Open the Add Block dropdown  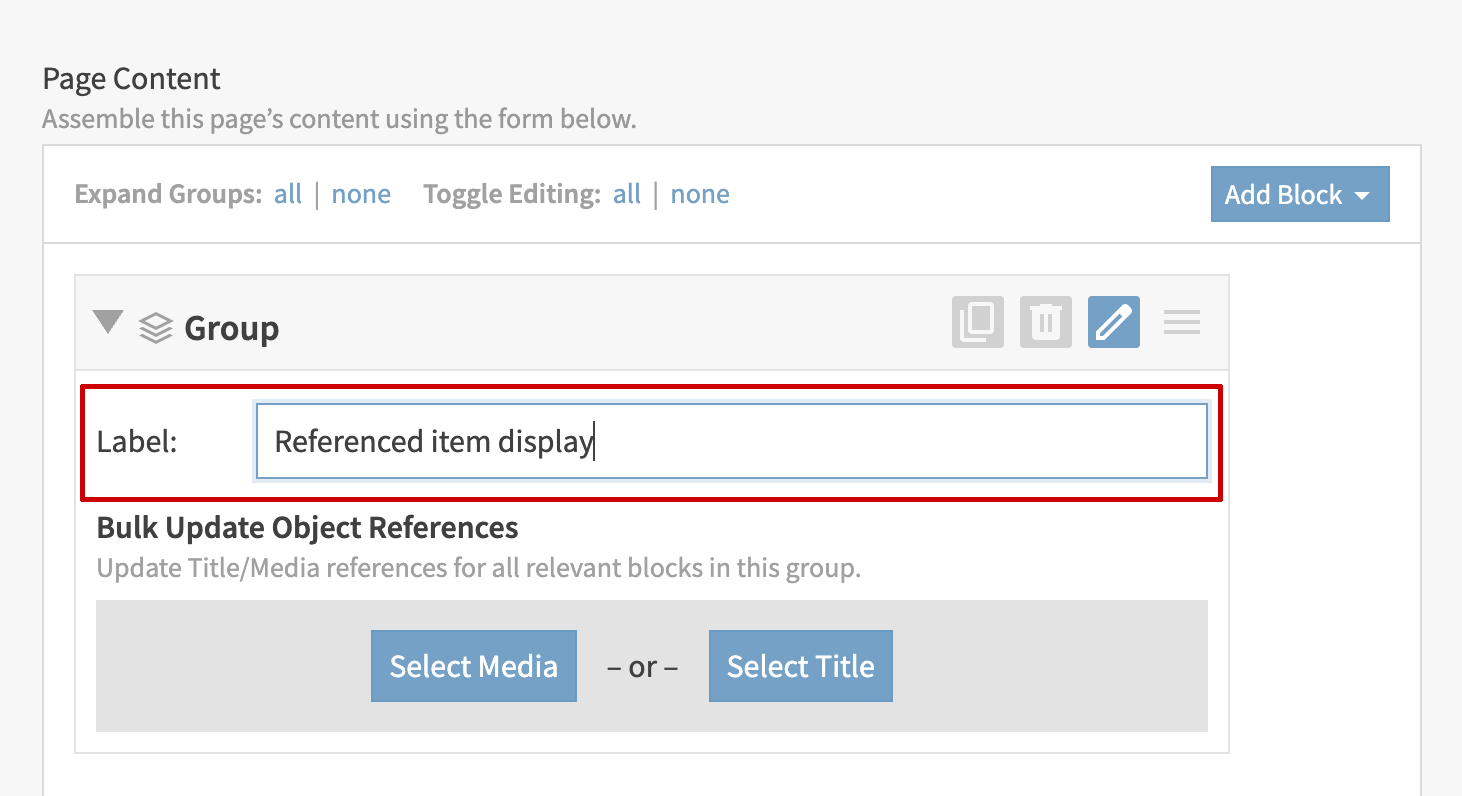pos(1299,194)
